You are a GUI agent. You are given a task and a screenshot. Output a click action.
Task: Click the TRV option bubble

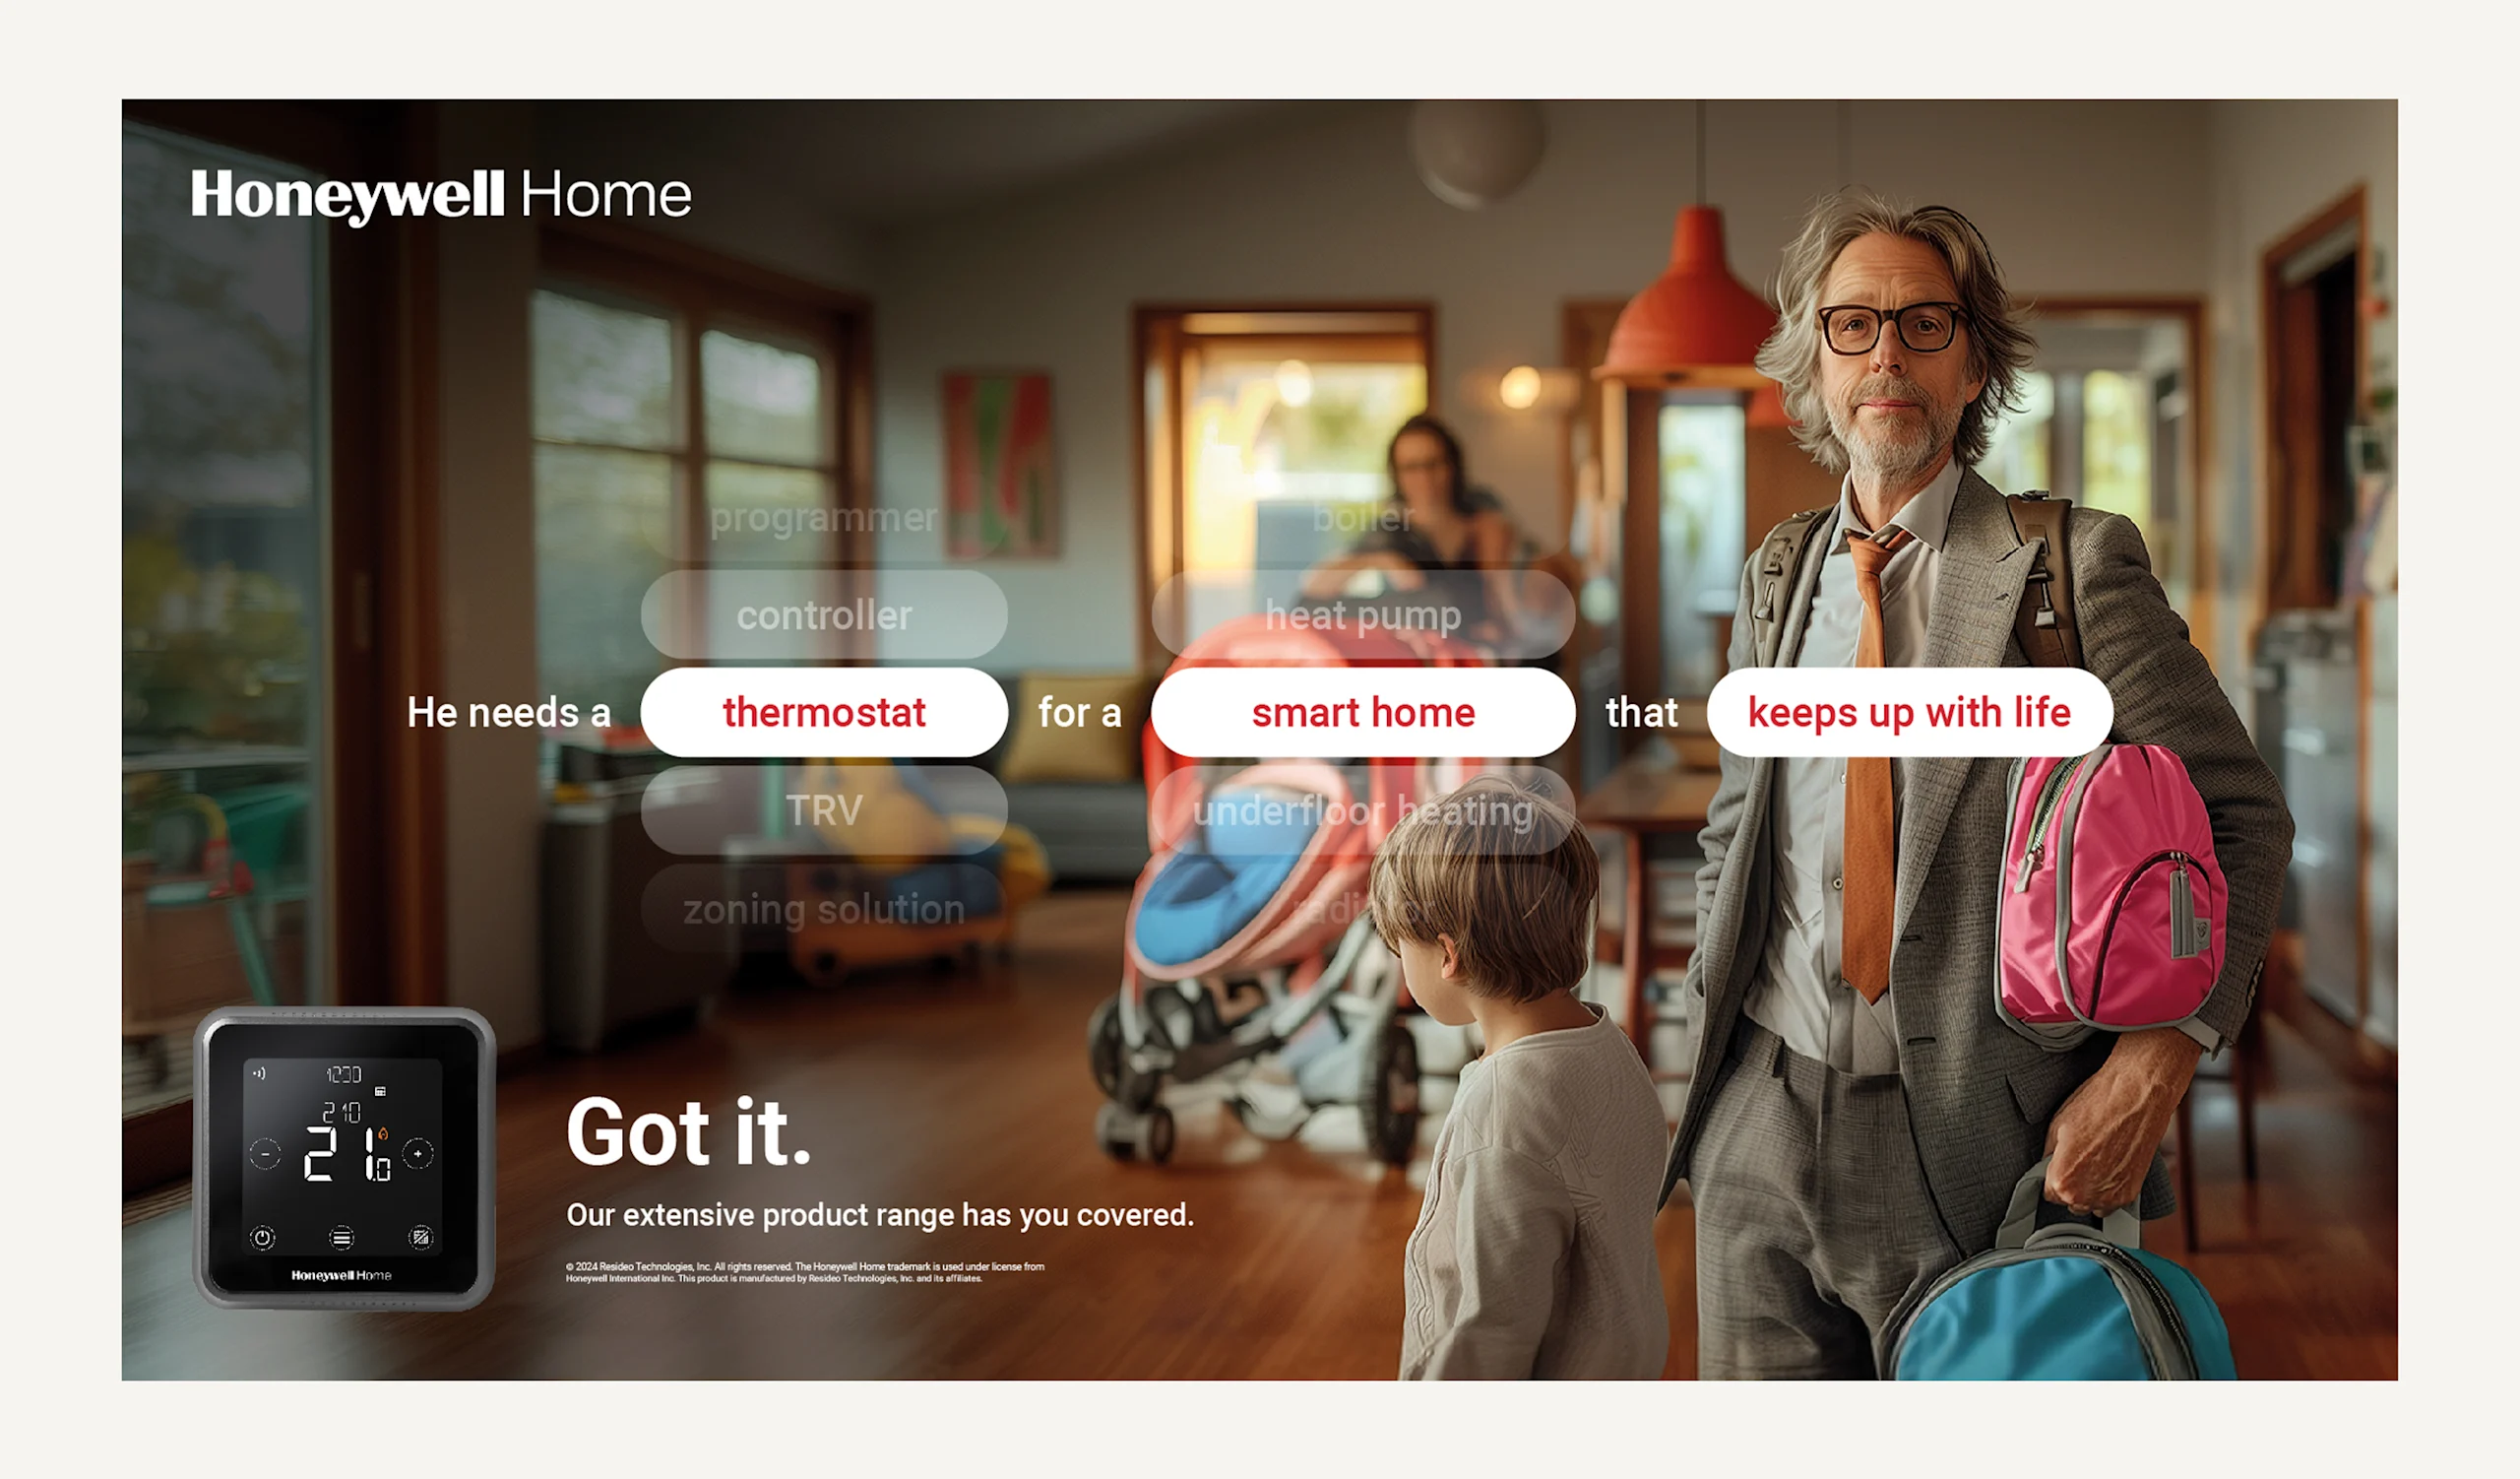click(825, 810)
